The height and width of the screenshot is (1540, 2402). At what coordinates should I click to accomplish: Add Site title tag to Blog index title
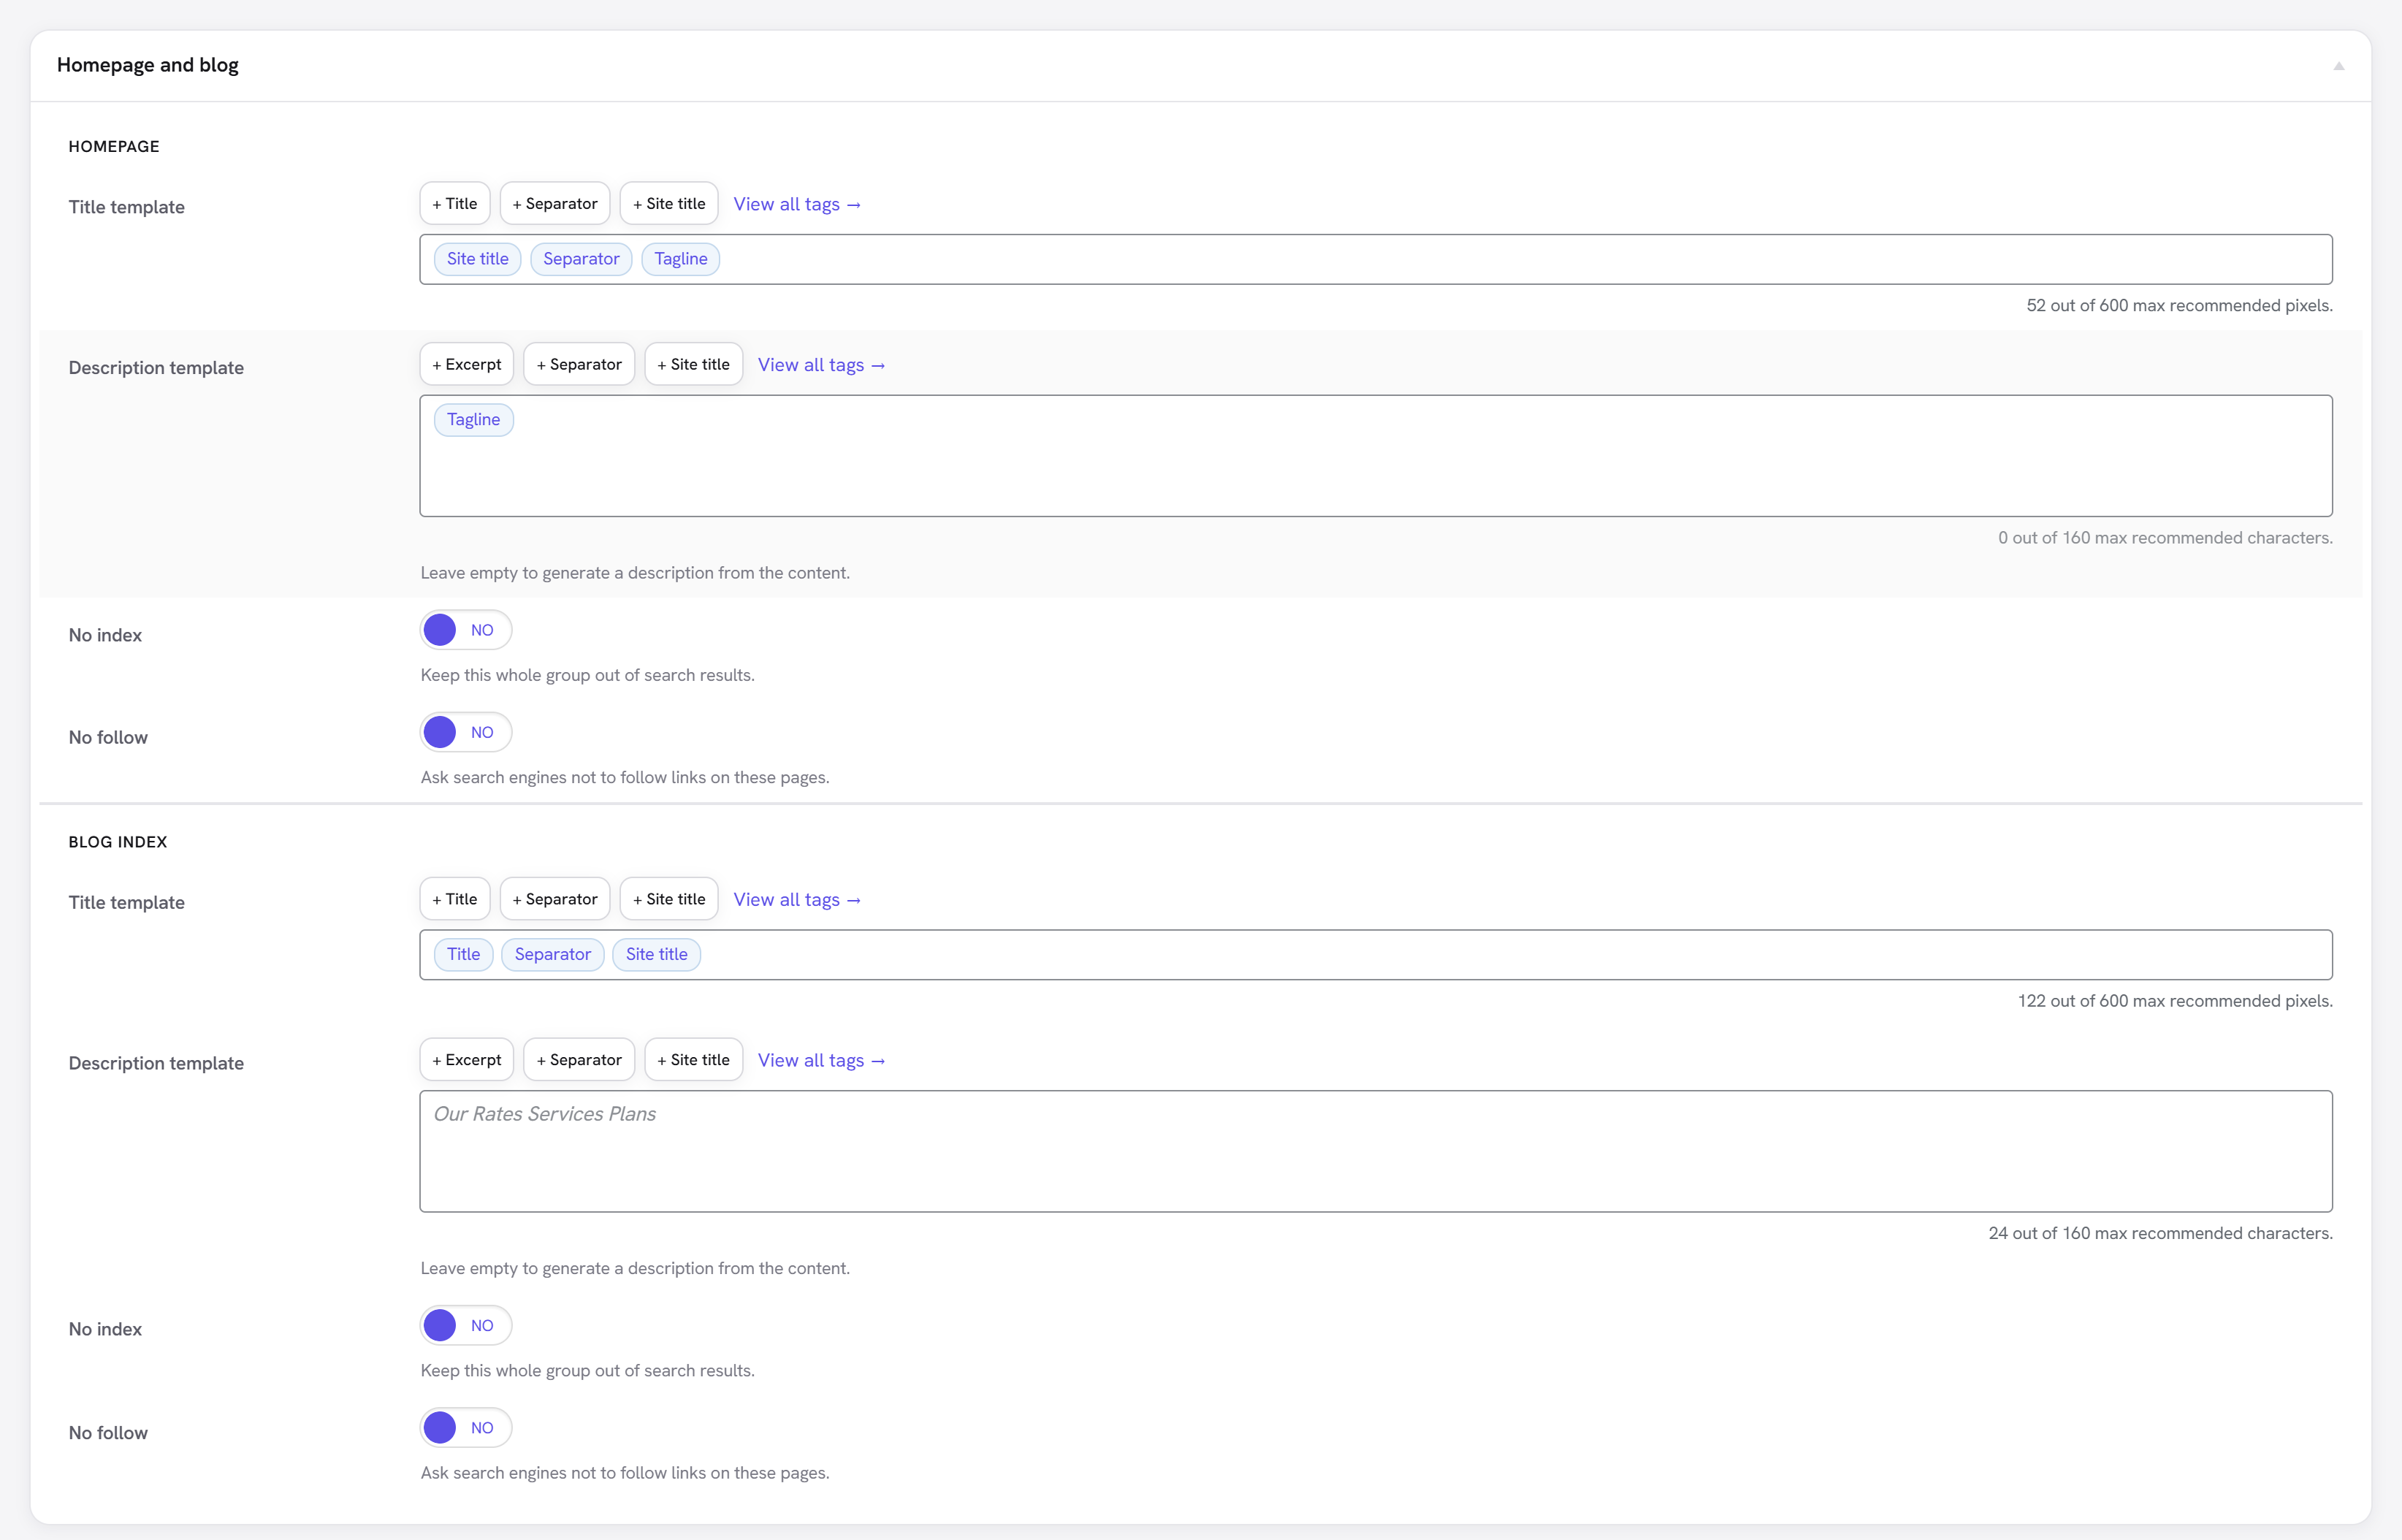pos(669,899)
